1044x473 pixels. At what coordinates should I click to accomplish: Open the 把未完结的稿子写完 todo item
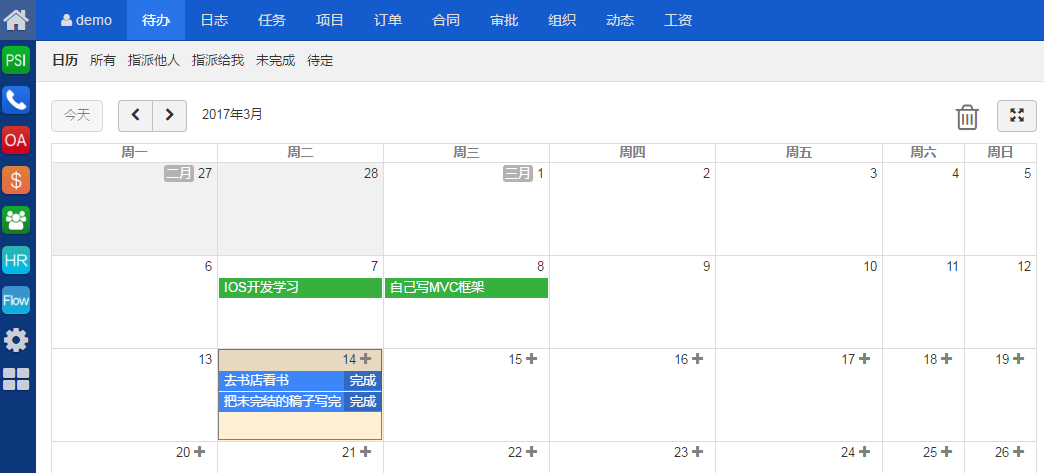coord(282,402)
